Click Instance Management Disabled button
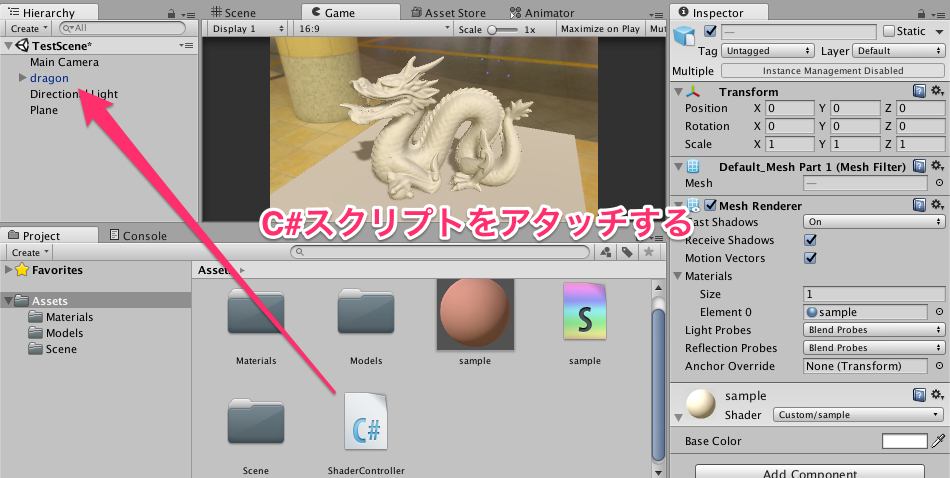This screenshot has height=478, width=950. pyautogui.click(x=832, y=71)
